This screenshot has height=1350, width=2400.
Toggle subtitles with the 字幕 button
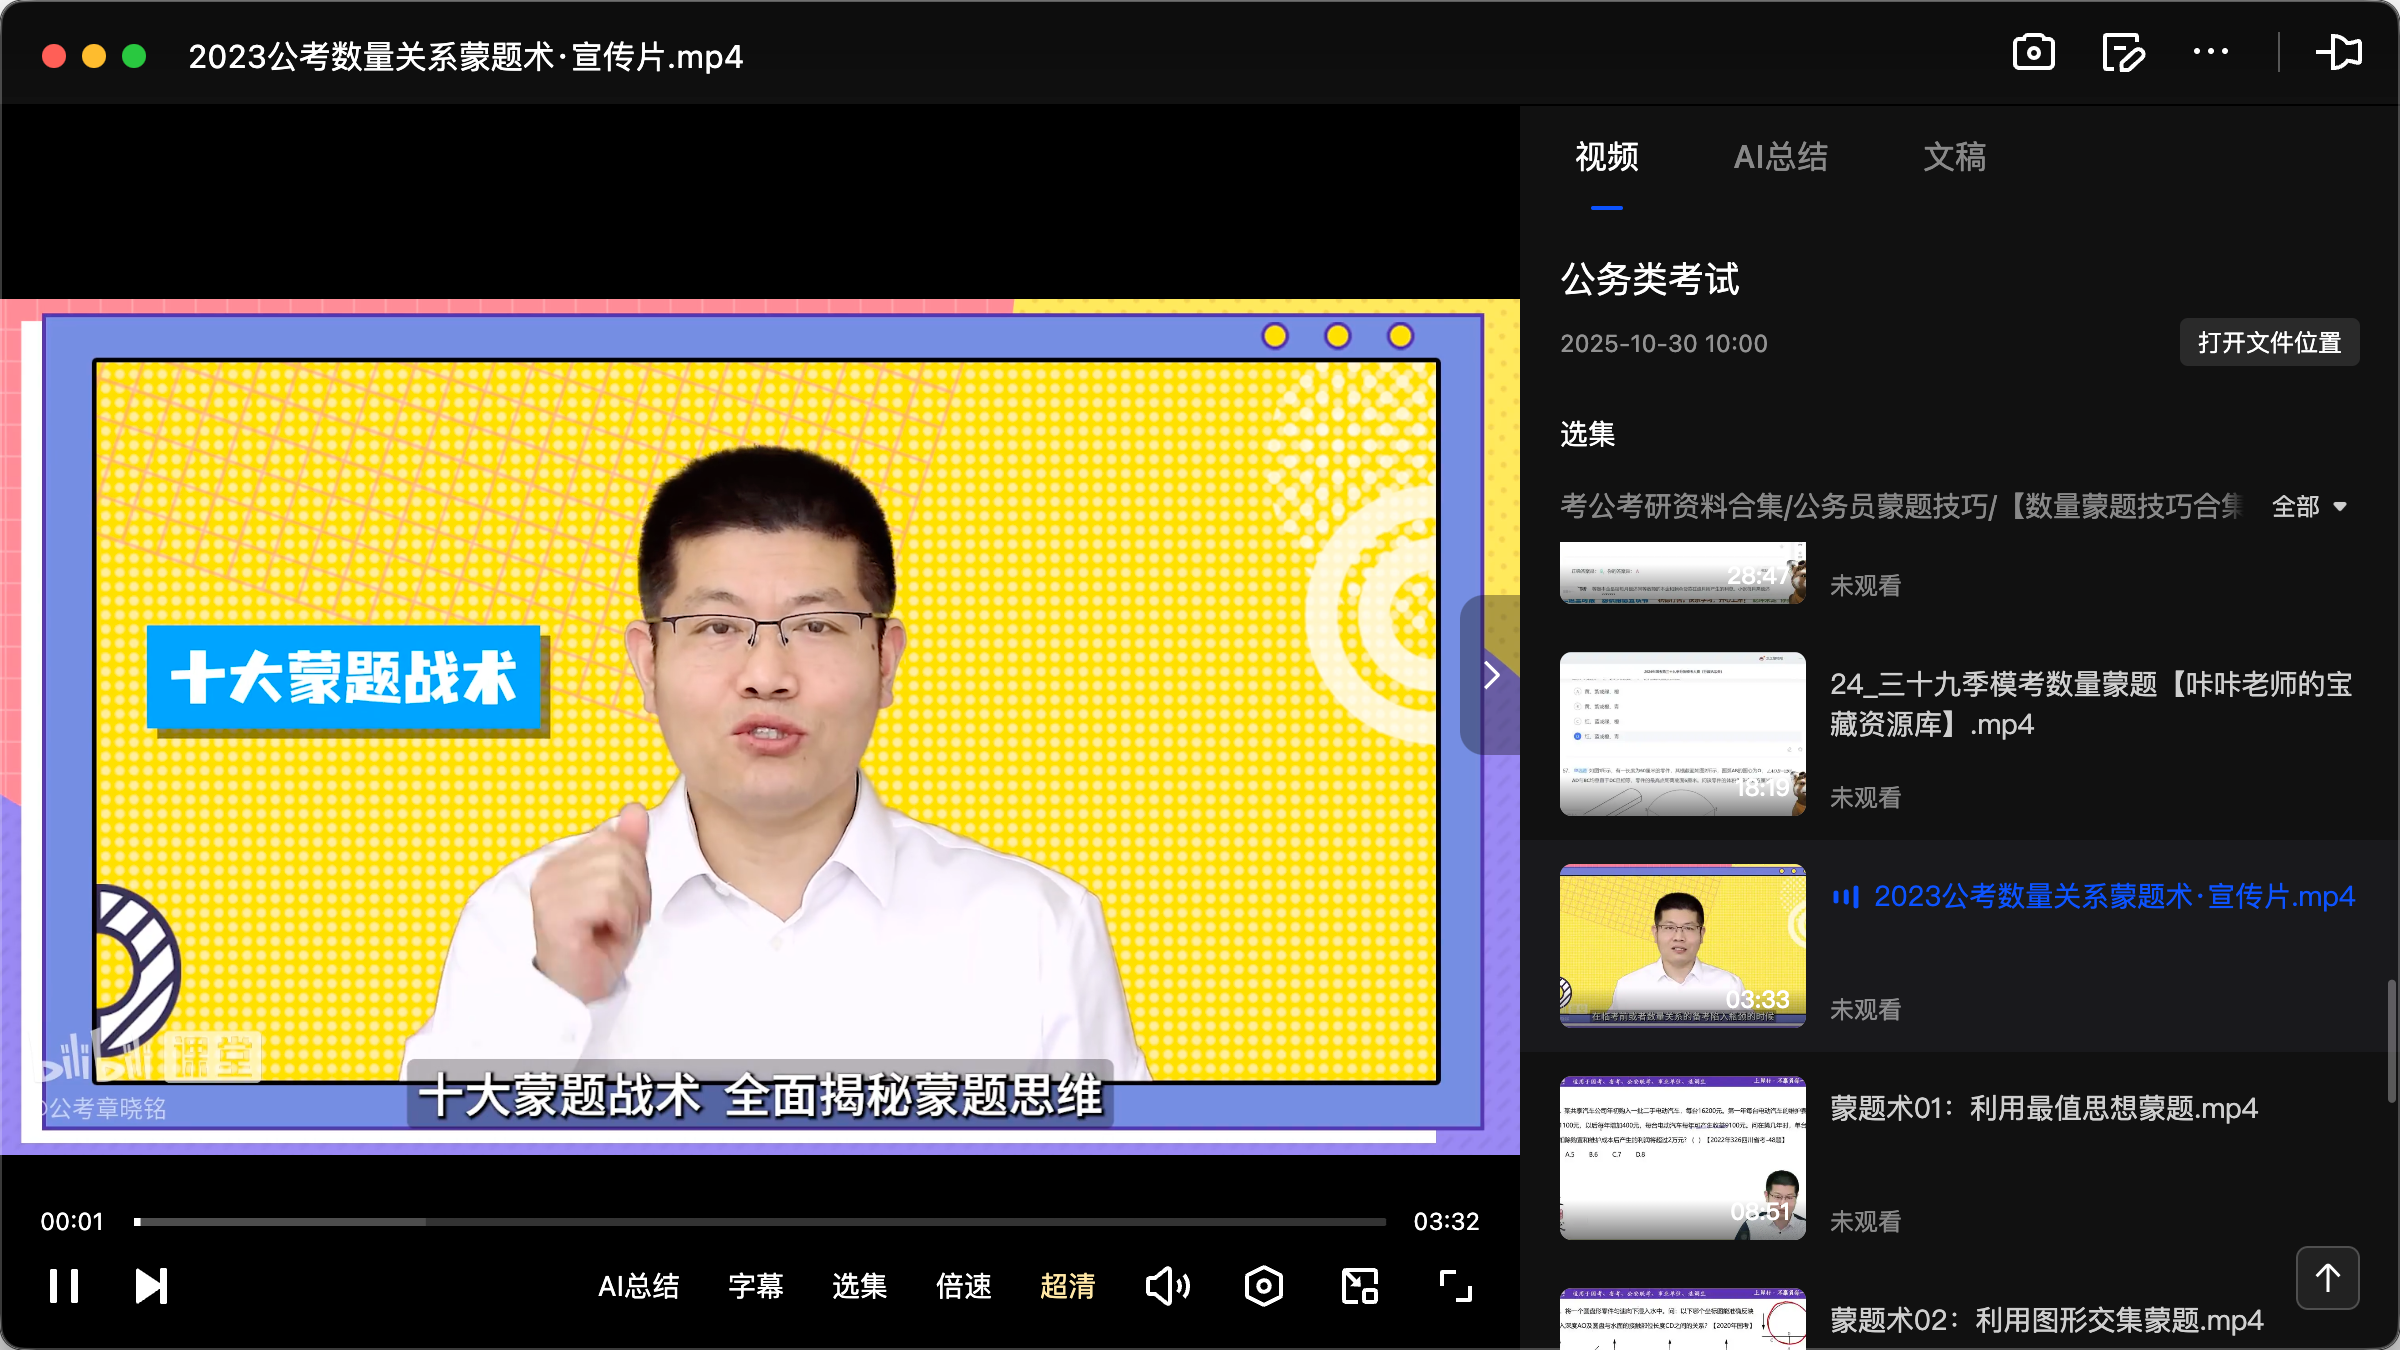point(757,1287)
